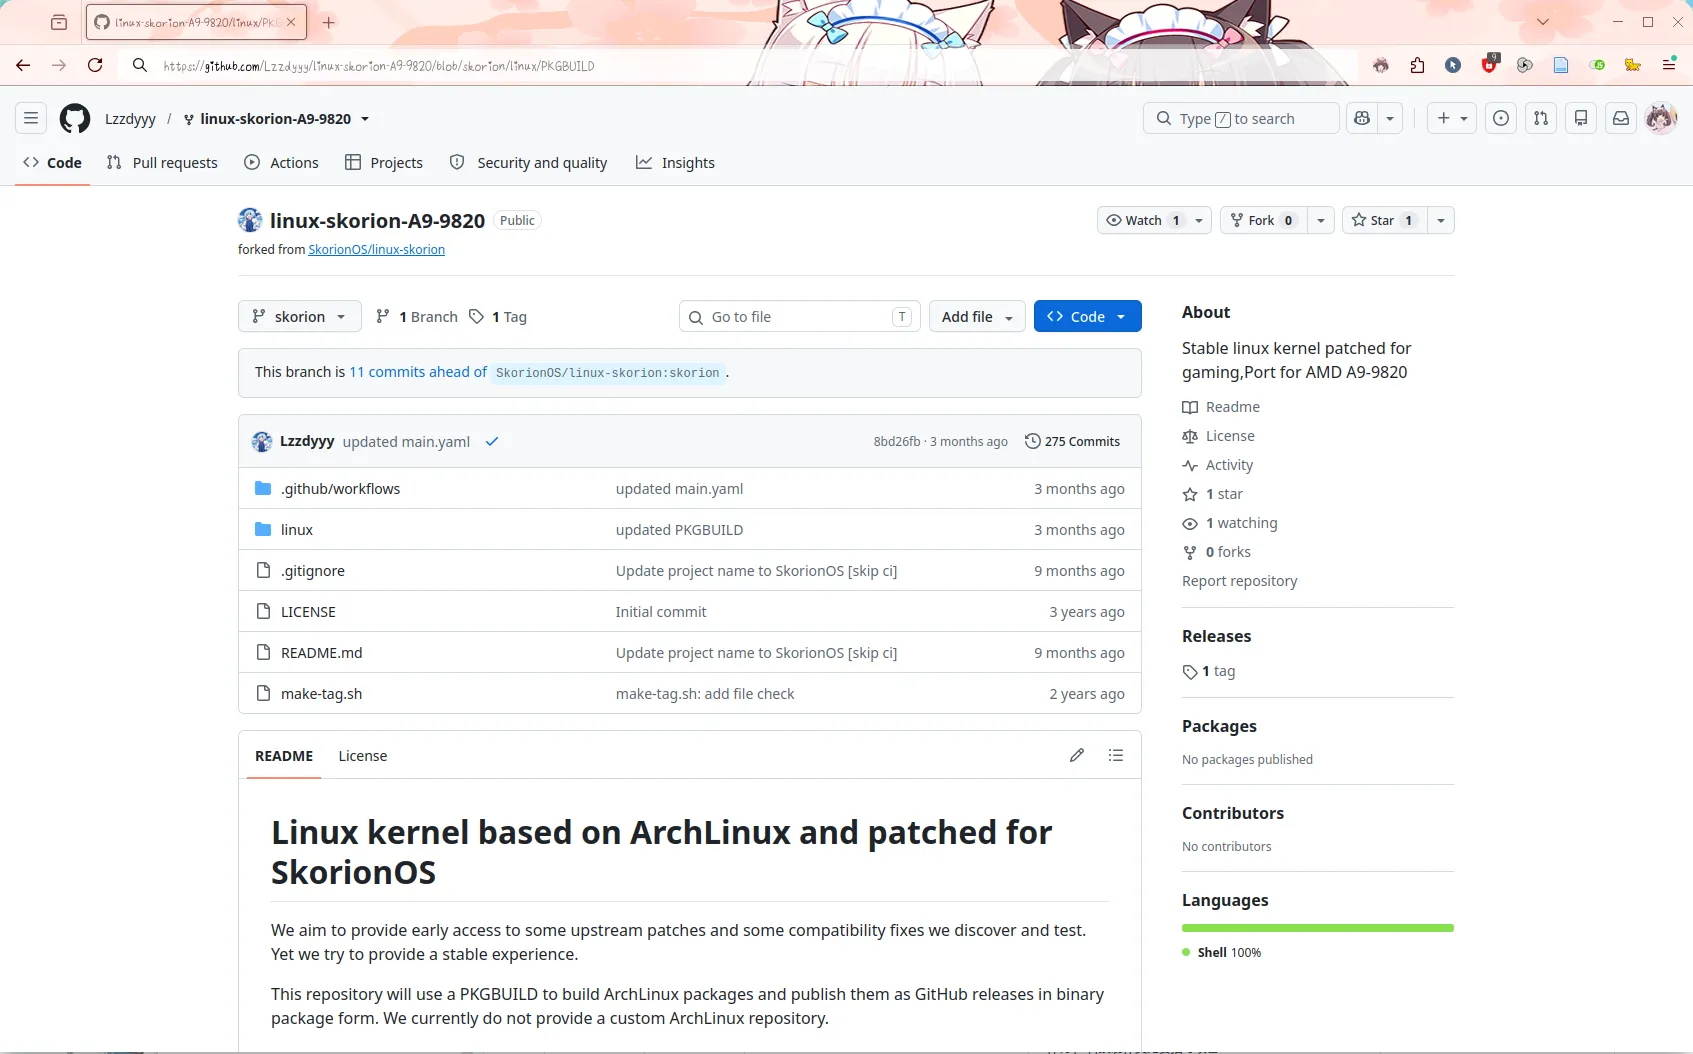Image resolution: width=1693 pixels, height=1054 pixels.
Task: Expand the Create new plus dropdown
Action: click(1452, 118)
